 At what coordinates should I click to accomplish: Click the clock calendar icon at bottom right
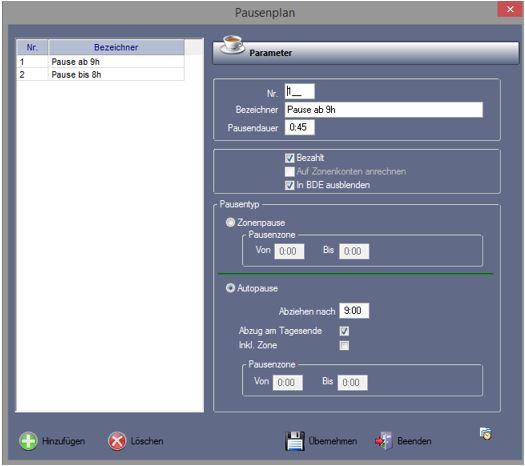coord(485,433)
